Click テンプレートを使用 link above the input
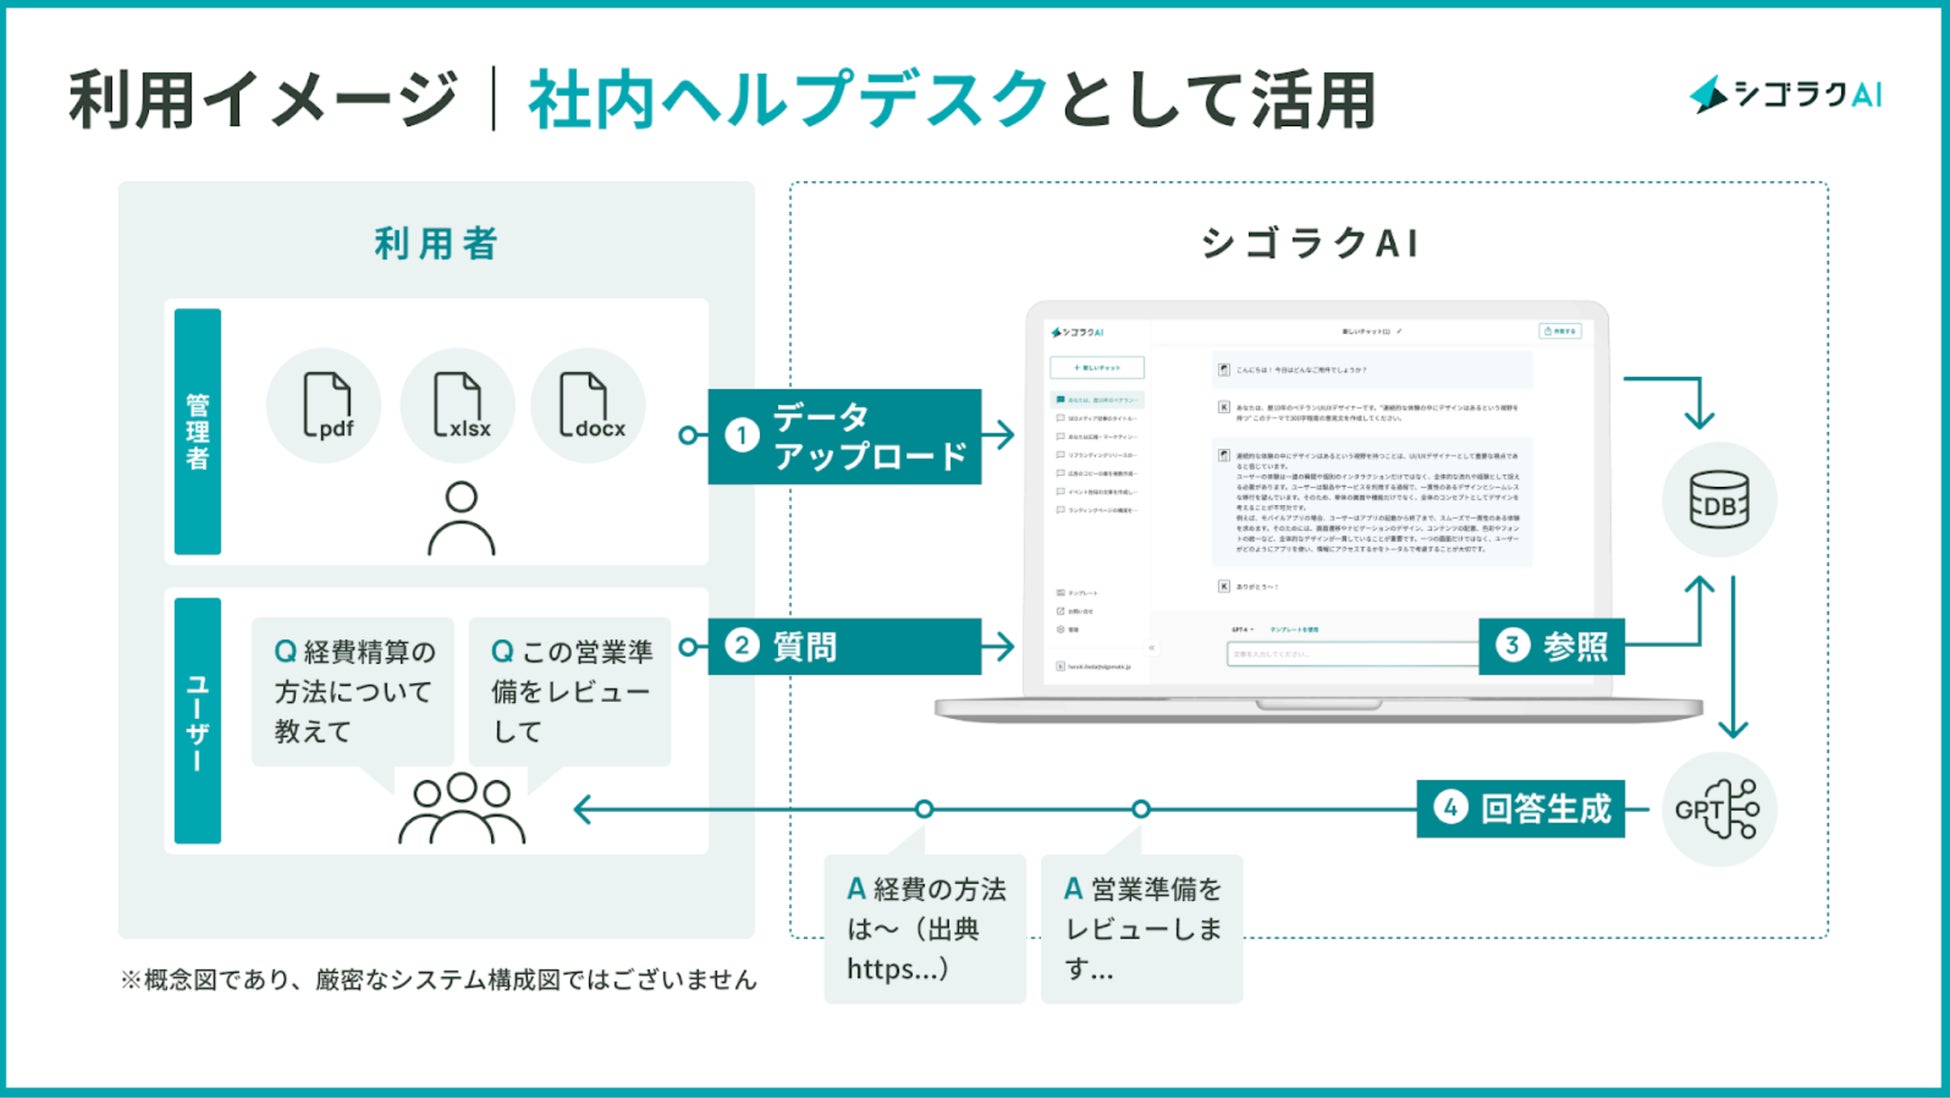The height and width of the screenshot is (1098, 1950). point(1295,630)
